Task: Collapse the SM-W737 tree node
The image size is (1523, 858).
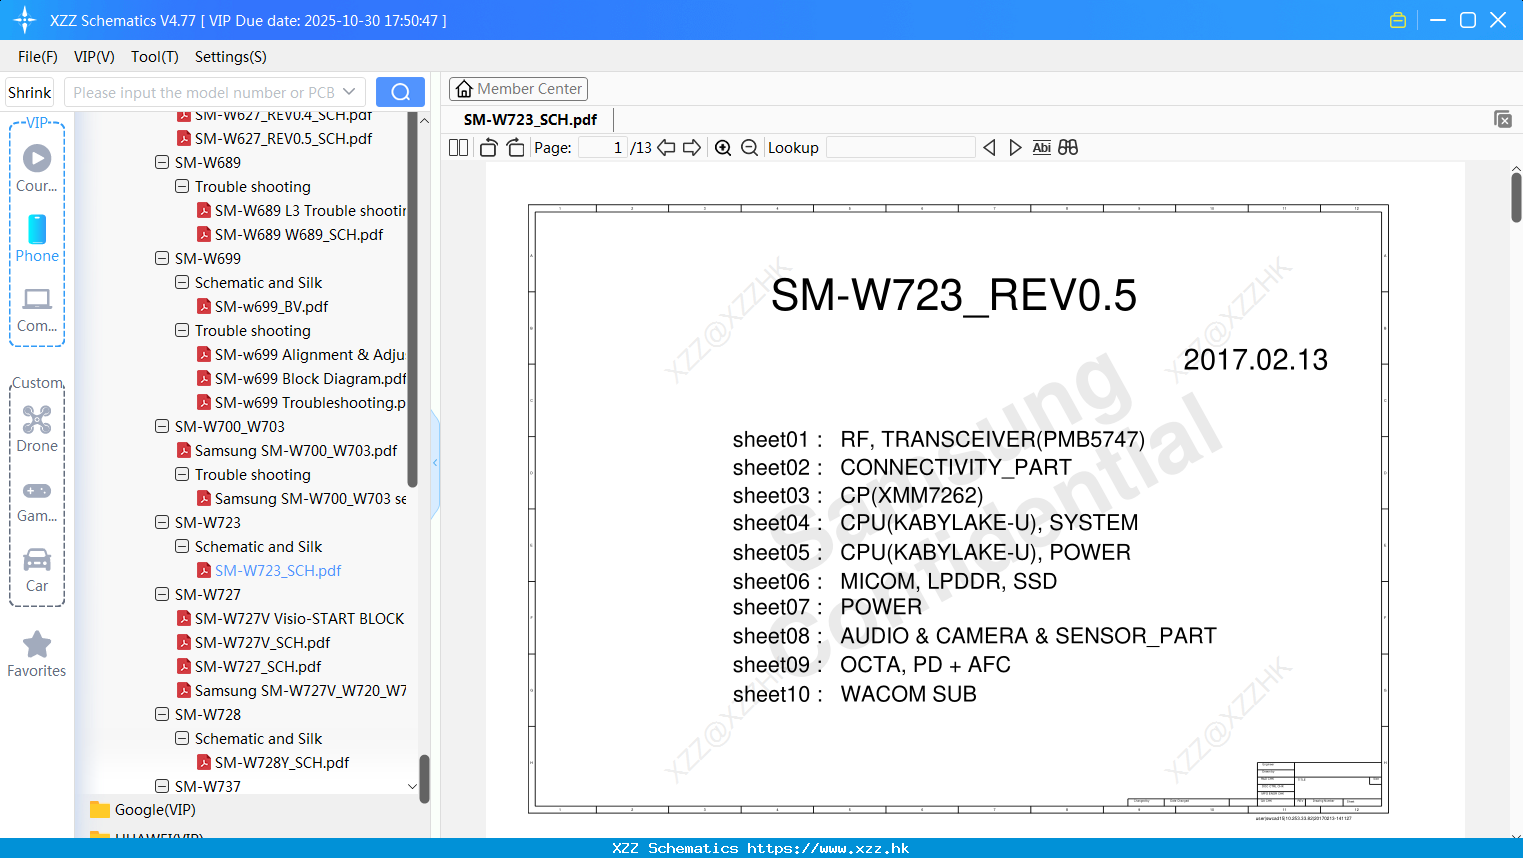Action: point(162,786)
